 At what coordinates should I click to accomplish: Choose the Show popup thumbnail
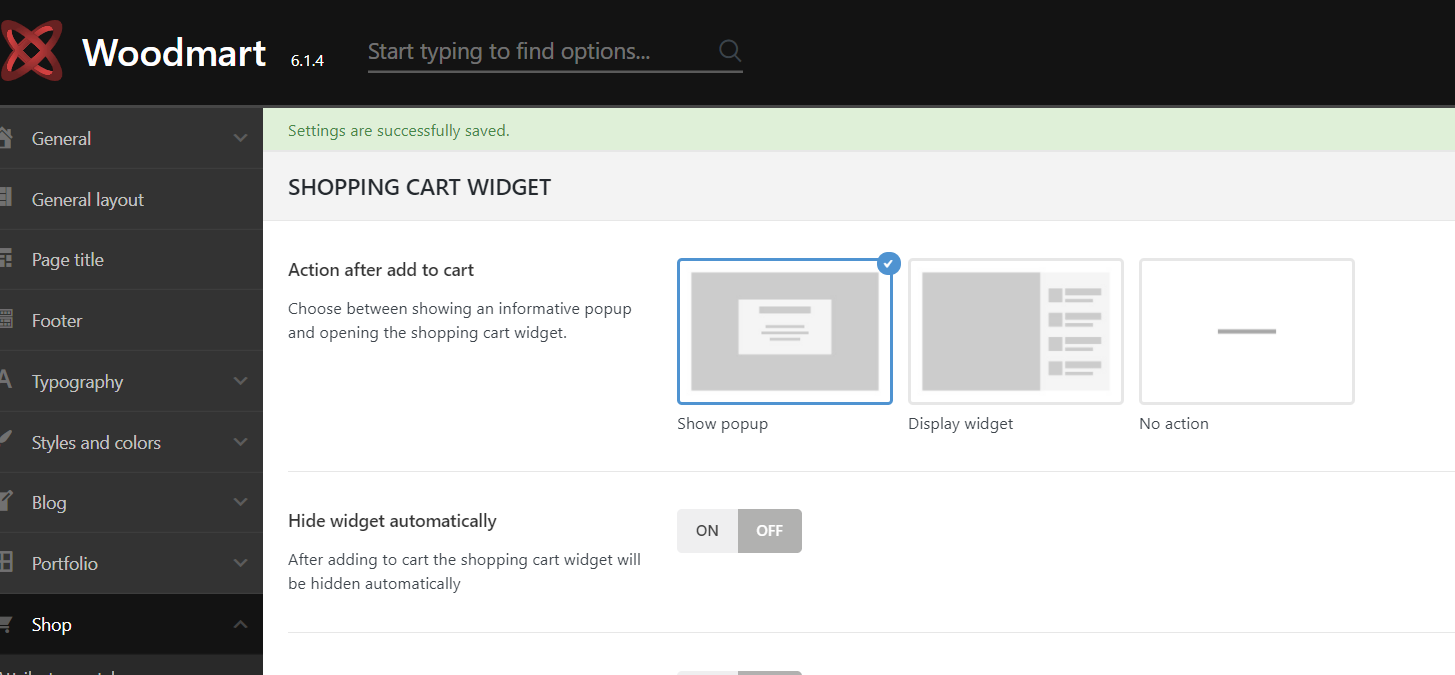(x=785, y=331)
